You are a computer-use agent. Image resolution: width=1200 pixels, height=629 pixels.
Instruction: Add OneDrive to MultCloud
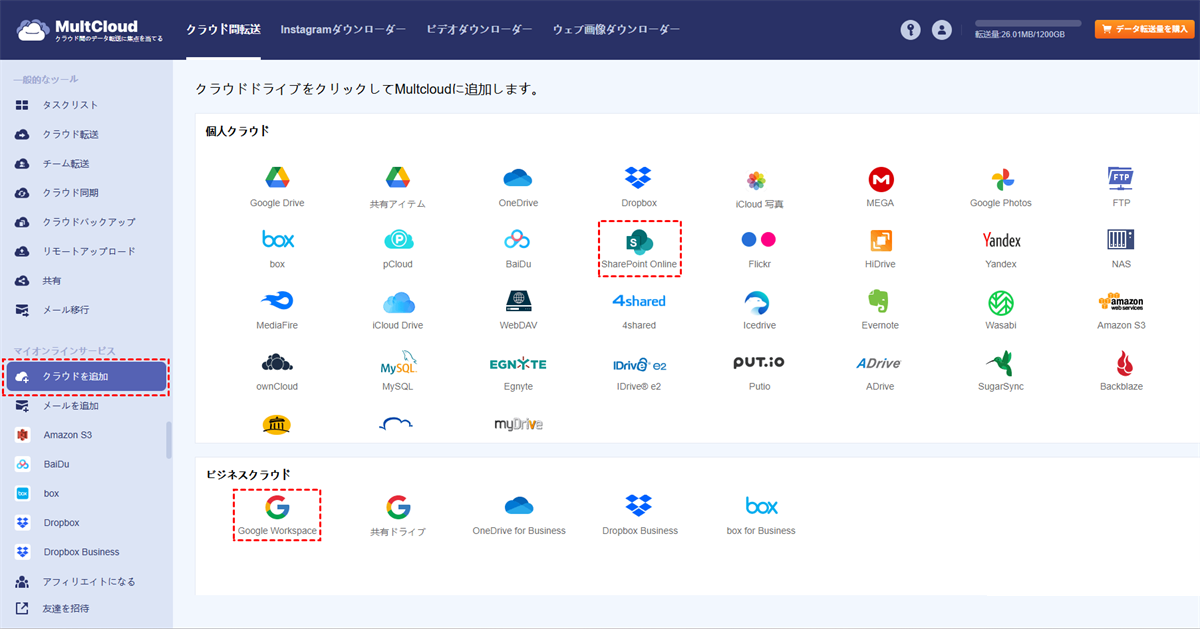point(518,180)
